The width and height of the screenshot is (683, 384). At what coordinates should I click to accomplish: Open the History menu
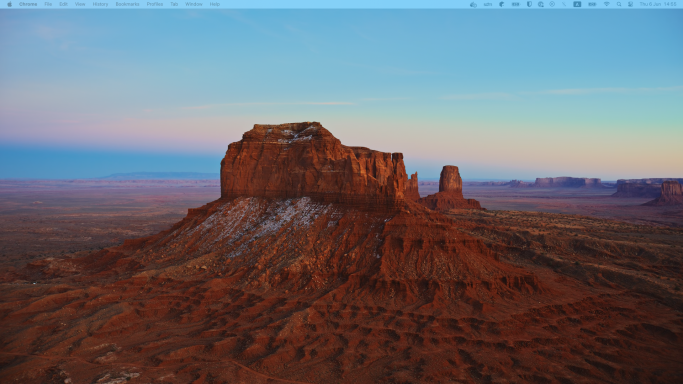tap(100, 4)
